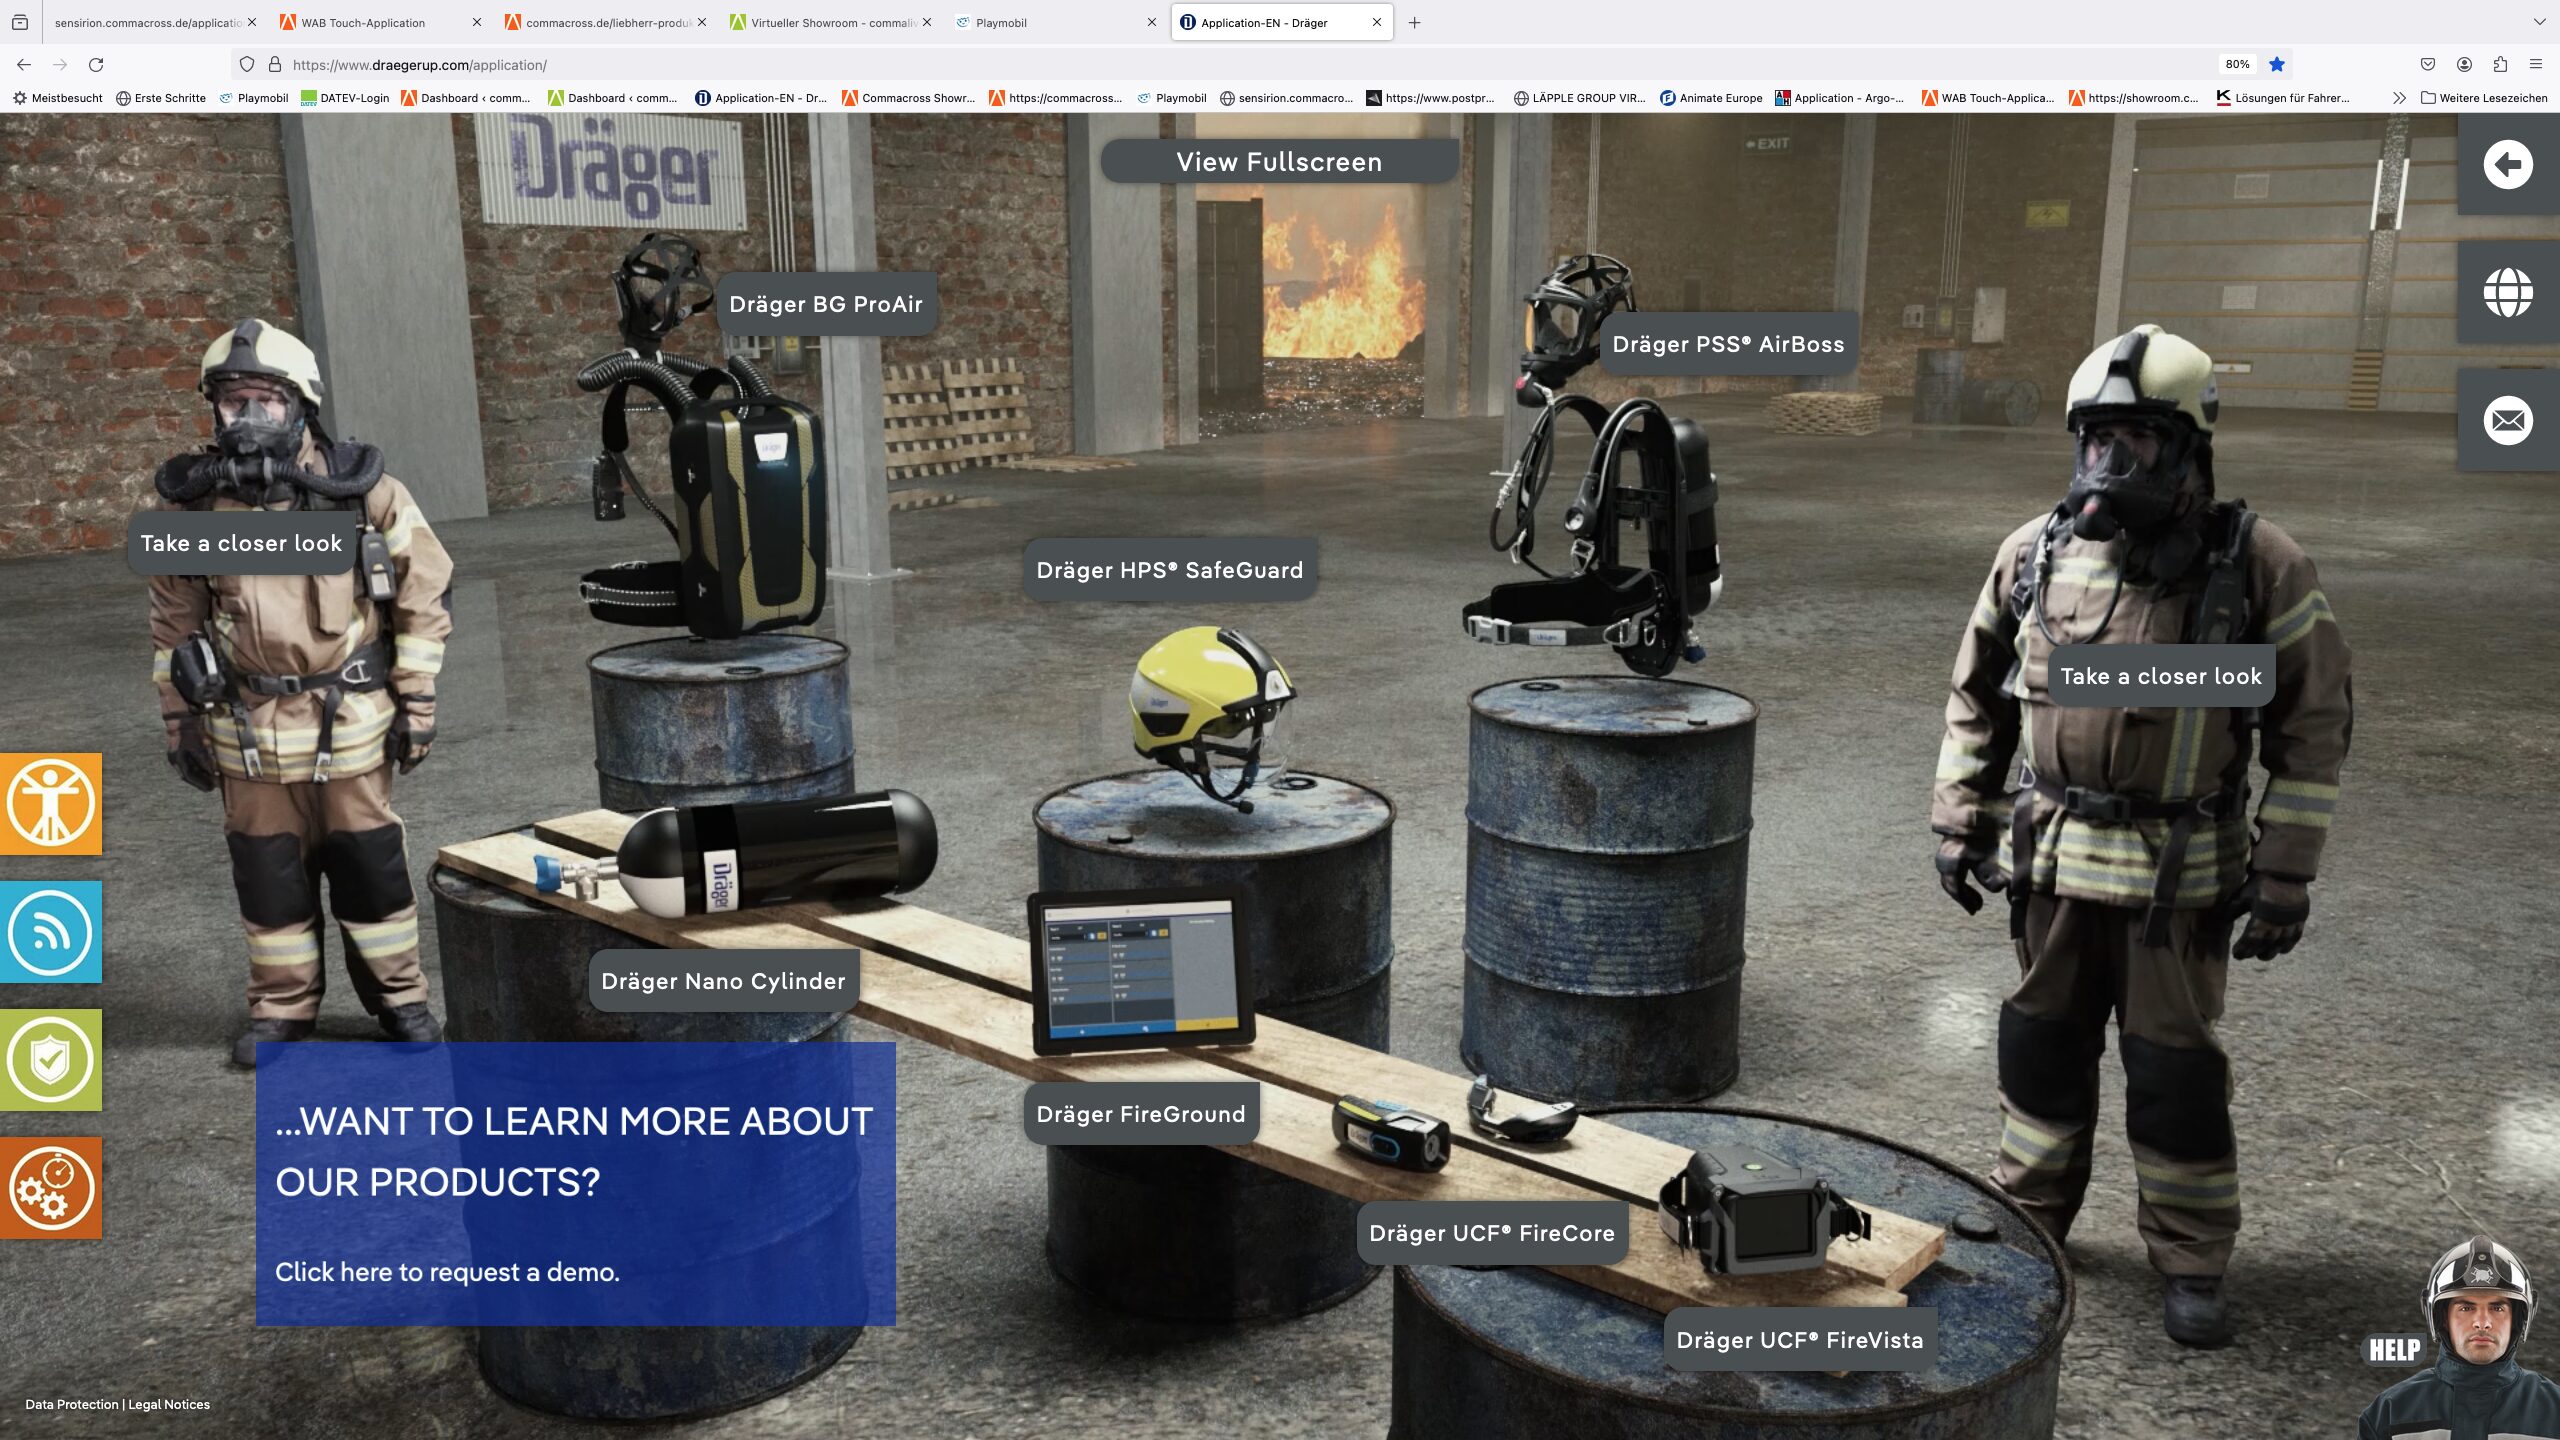Open the Dräger BG ProAir product label

[826, 304]
